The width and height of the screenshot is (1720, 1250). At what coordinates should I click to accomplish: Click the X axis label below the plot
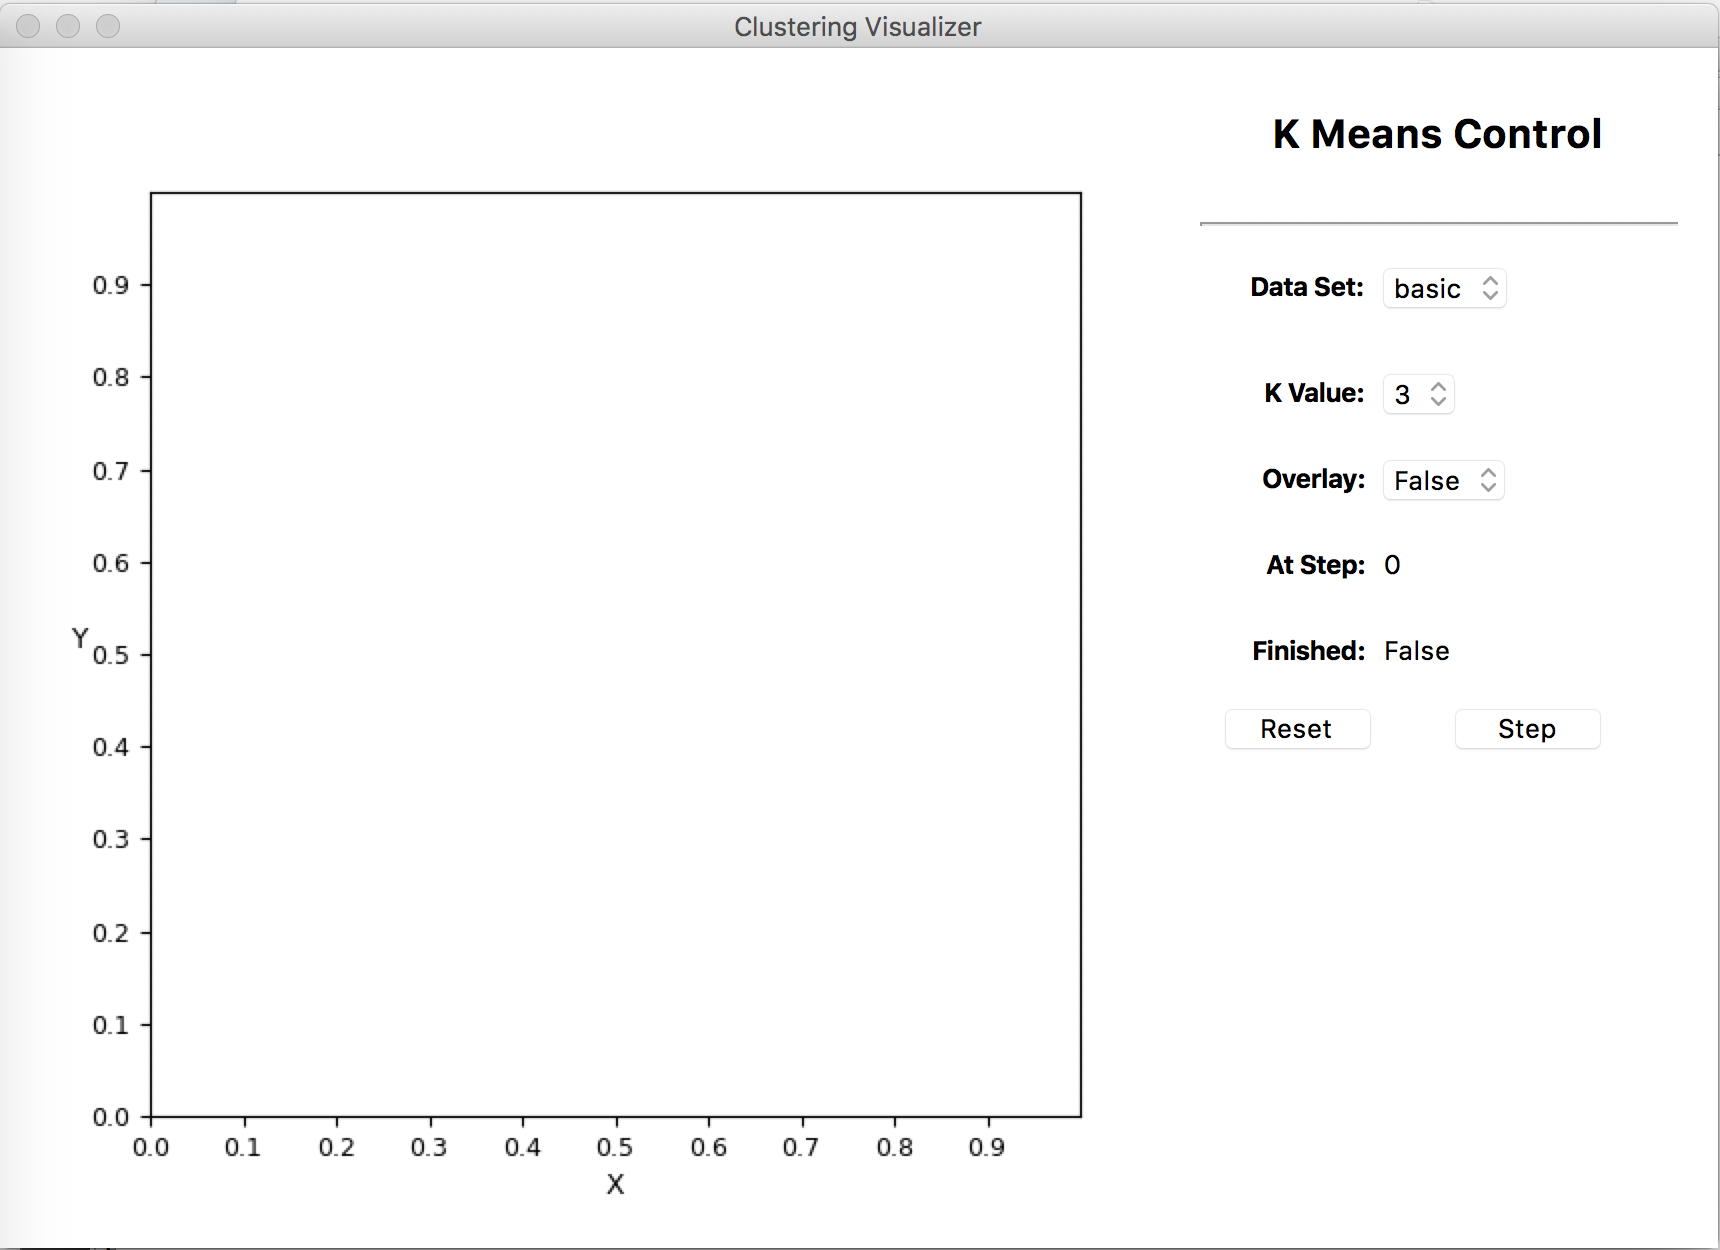615,1185
